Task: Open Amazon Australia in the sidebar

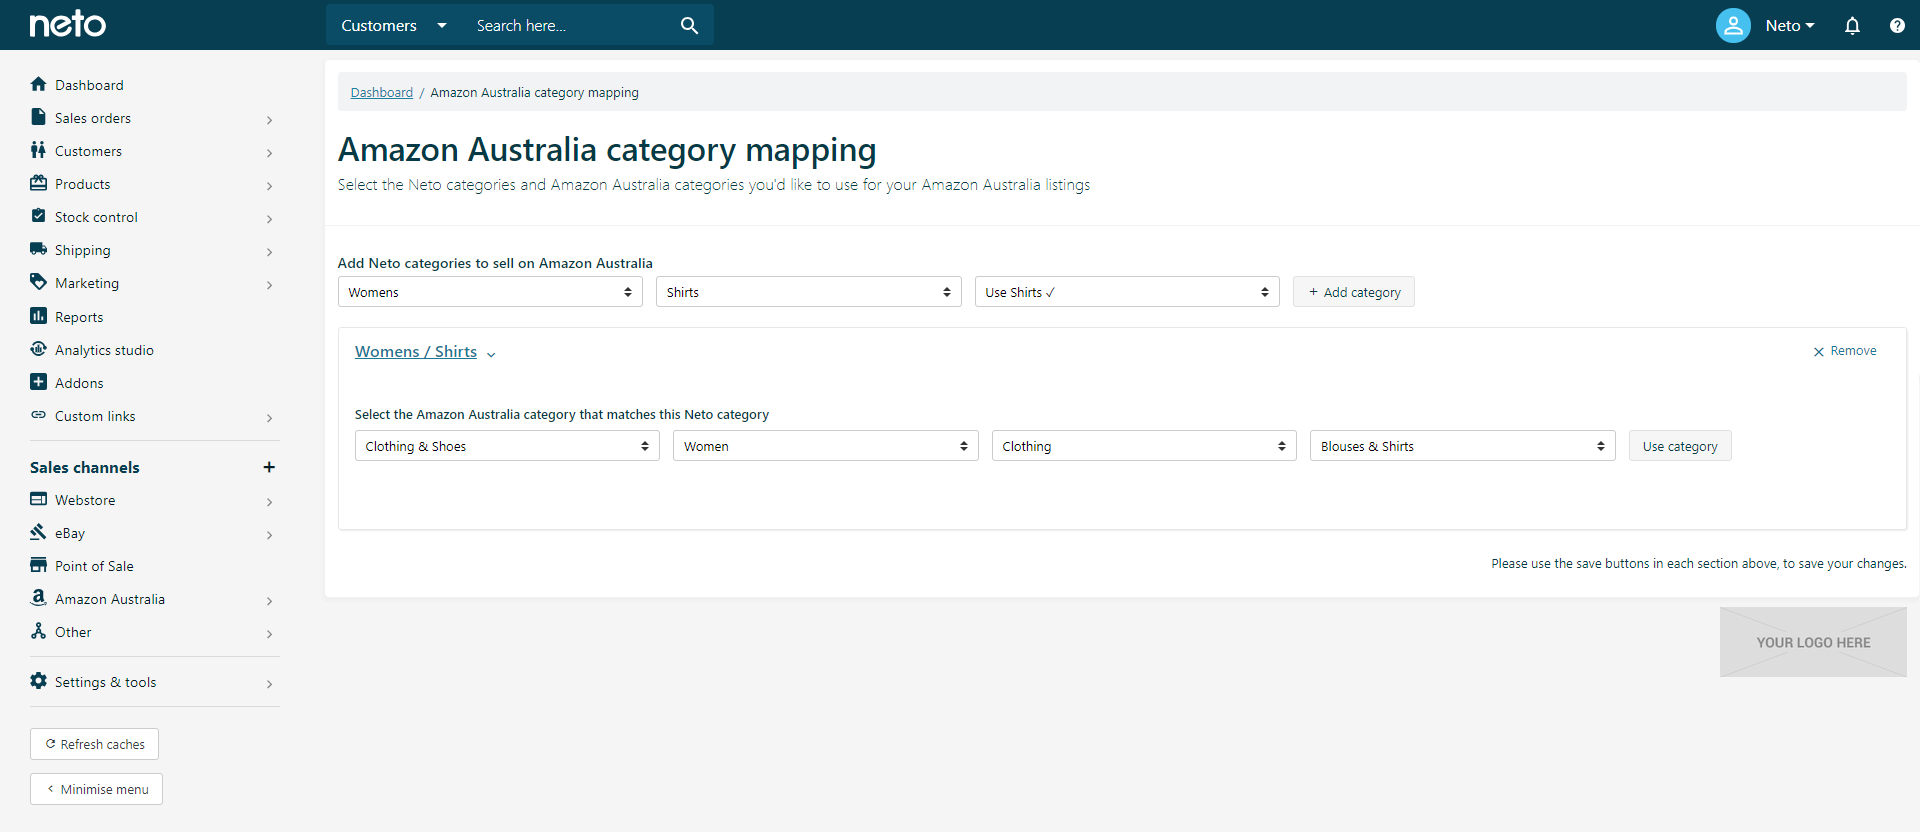Action: (x=110, y=599)
